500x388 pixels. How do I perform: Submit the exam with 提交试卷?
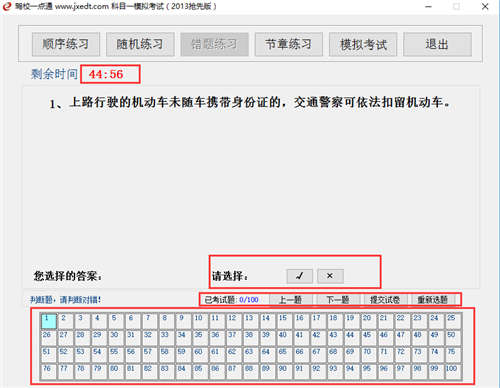(x=385, y=300)
